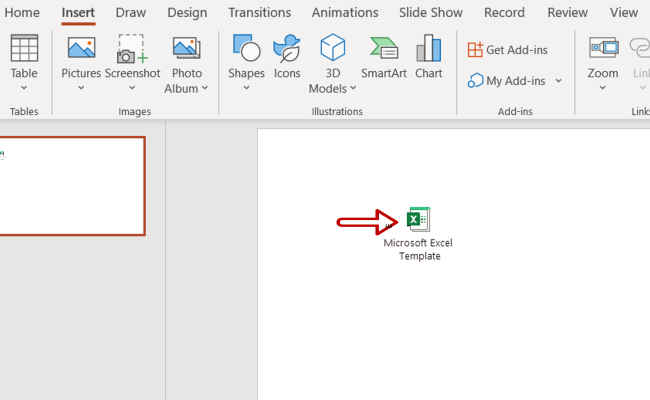
Task: Select the embedded Excel Template icon
Action: point(418,219)
